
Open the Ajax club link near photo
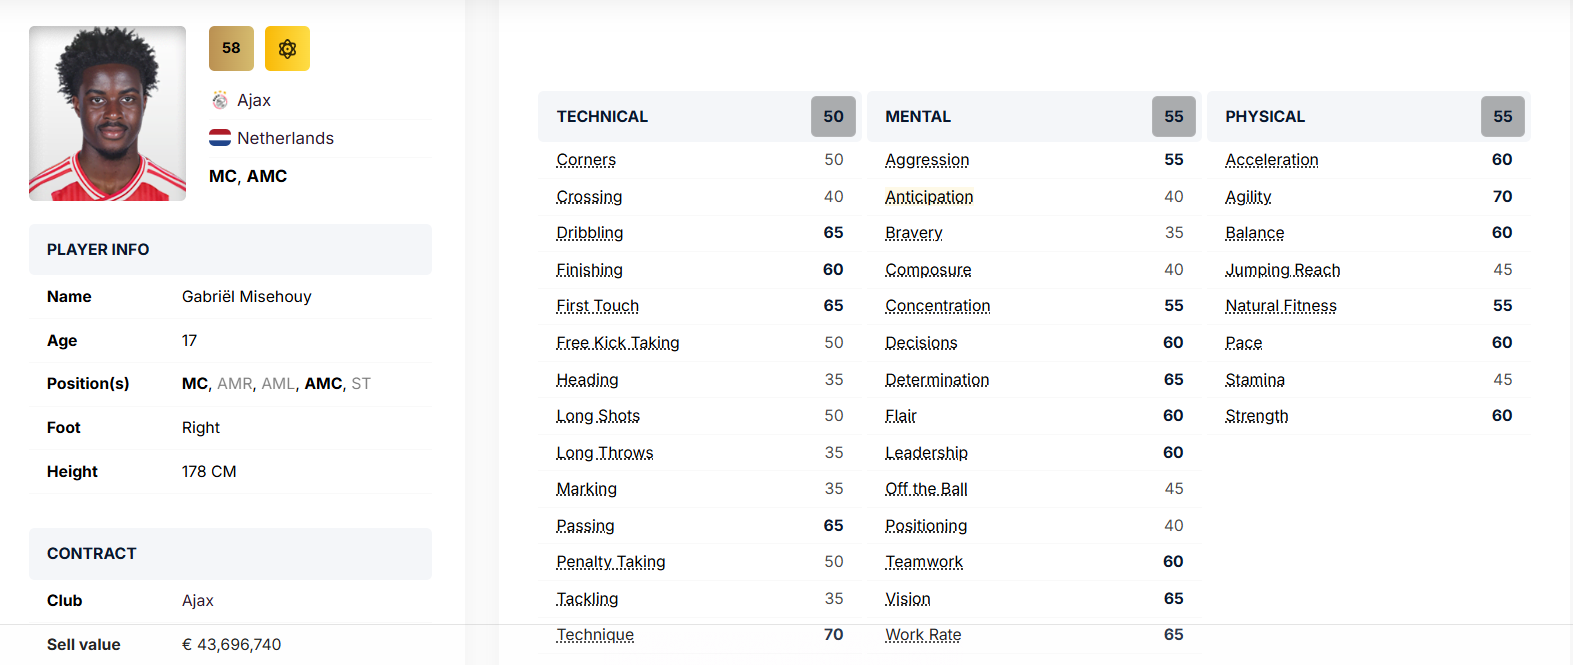(x=254, y=100)
